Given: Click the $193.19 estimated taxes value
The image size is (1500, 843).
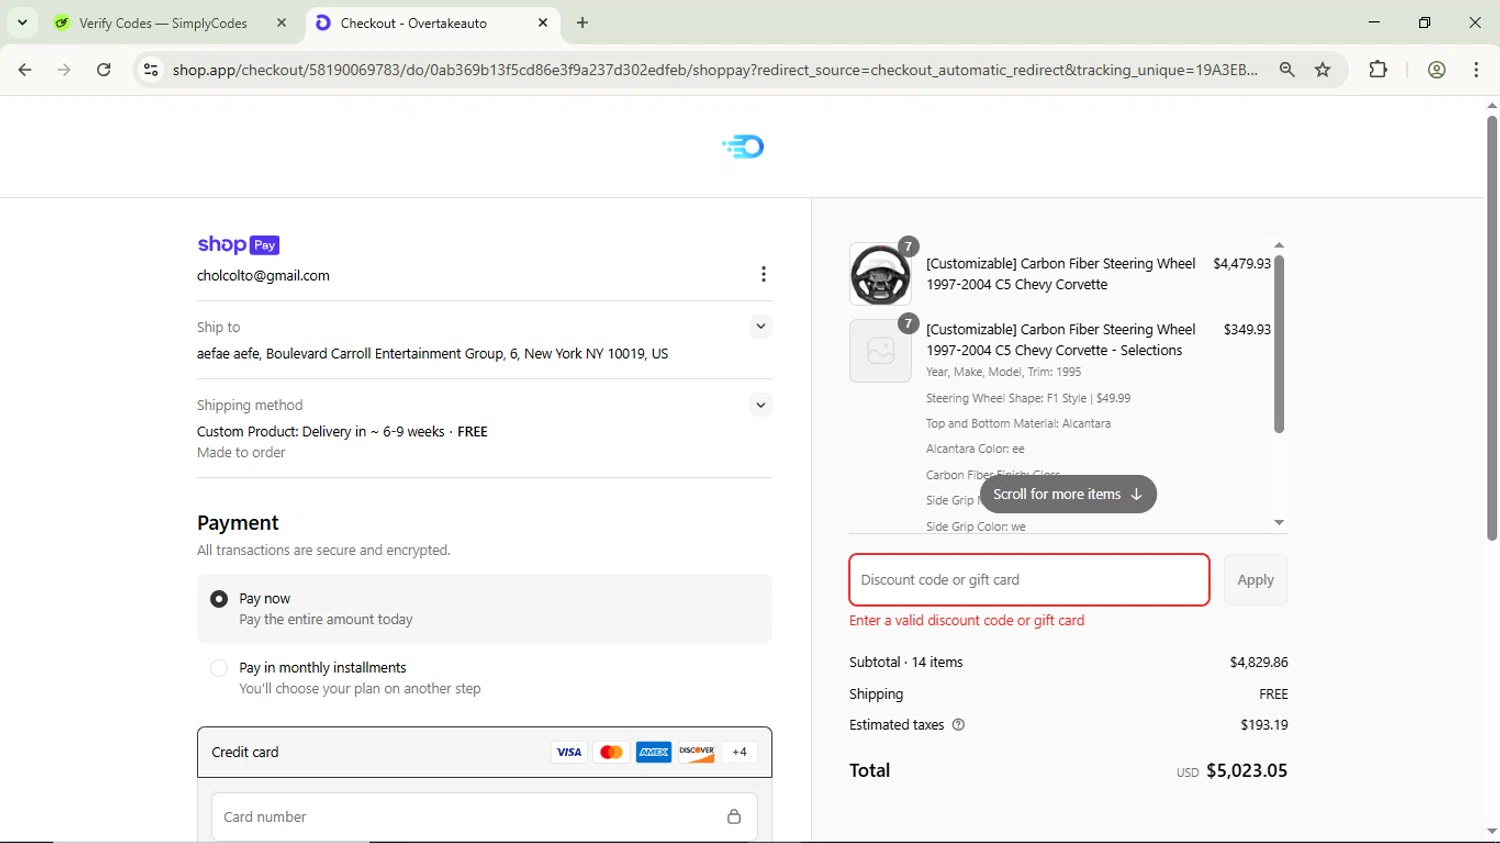Looking at the screenshot, I should point(1264,725).
